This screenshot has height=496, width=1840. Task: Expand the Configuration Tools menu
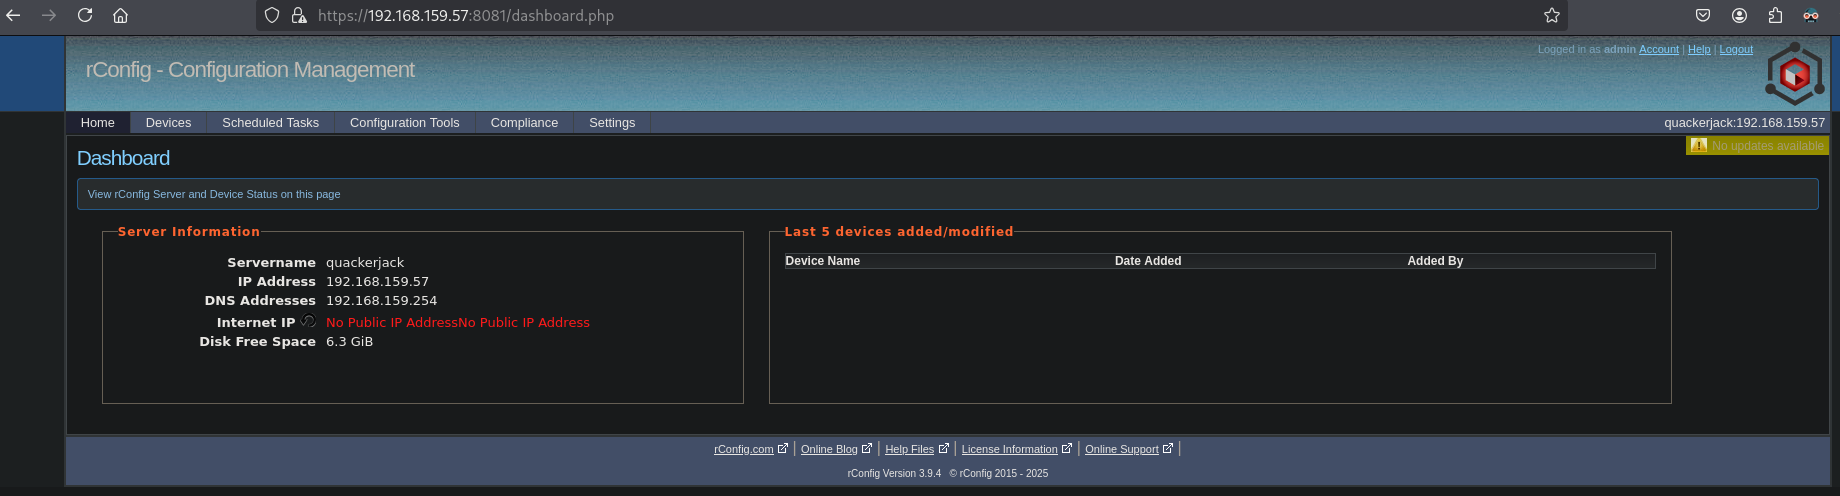404,122
